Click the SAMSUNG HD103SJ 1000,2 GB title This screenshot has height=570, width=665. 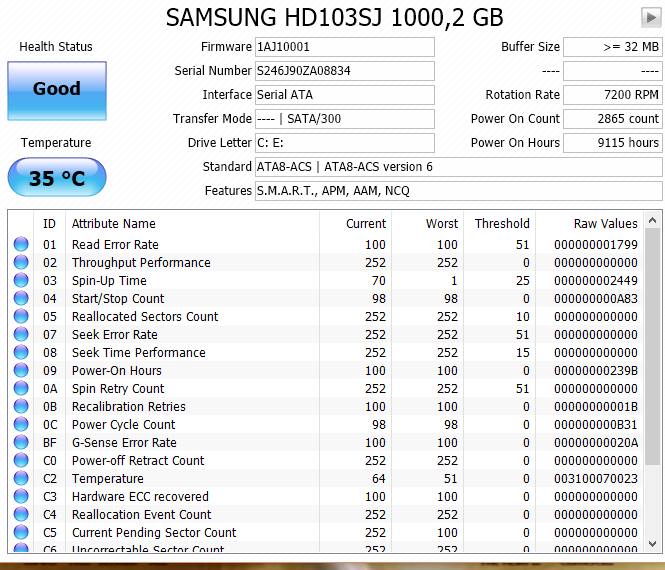(x=334, y=18)
